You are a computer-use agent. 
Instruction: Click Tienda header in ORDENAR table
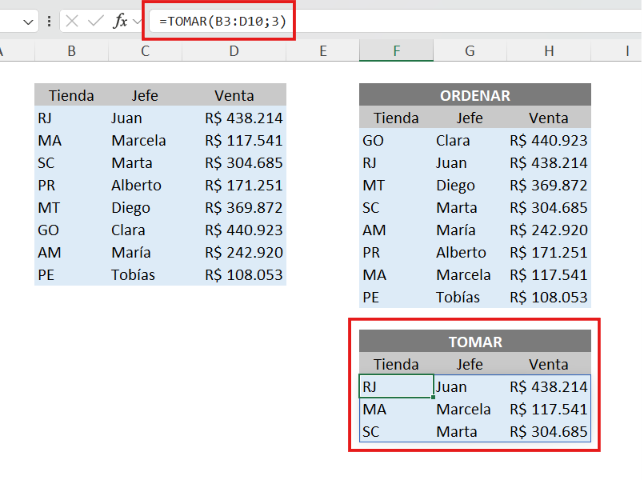pos(396,118)
